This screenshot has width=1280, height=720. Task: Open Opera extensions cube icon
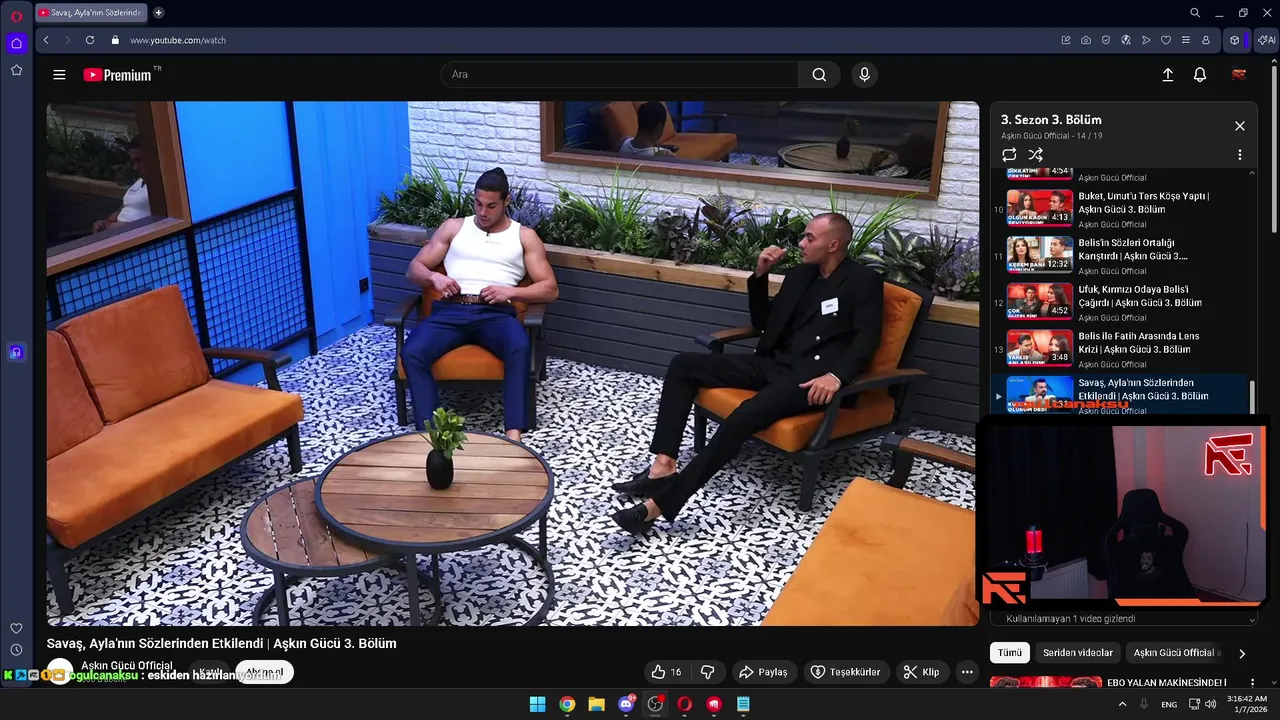1235,40
